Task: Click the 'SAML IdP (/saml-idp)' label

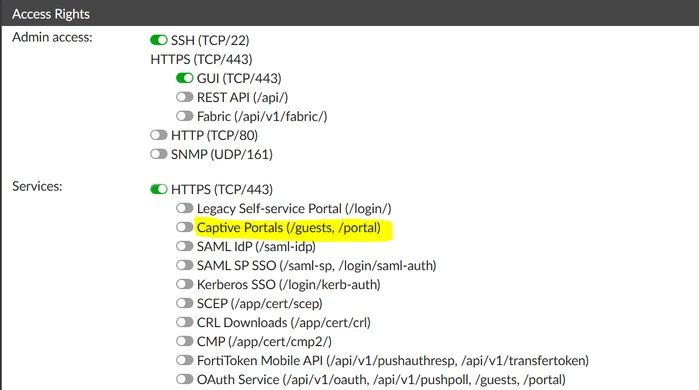Action: coord(256,247)
